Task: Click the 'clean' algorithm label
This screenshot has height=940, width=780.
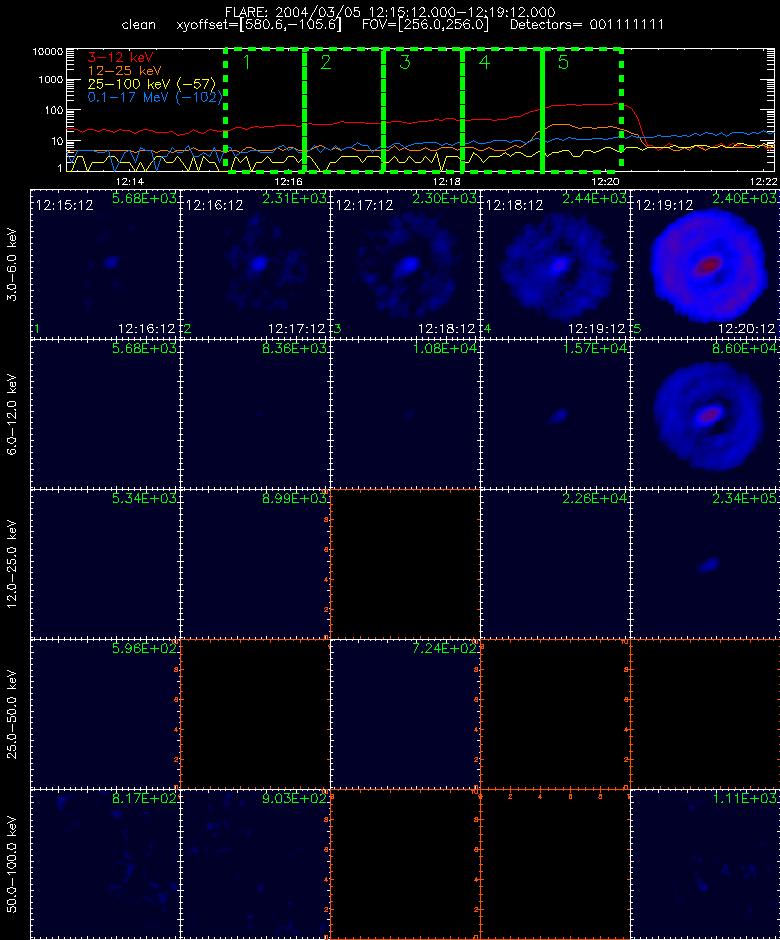Action: coord(138,25)
